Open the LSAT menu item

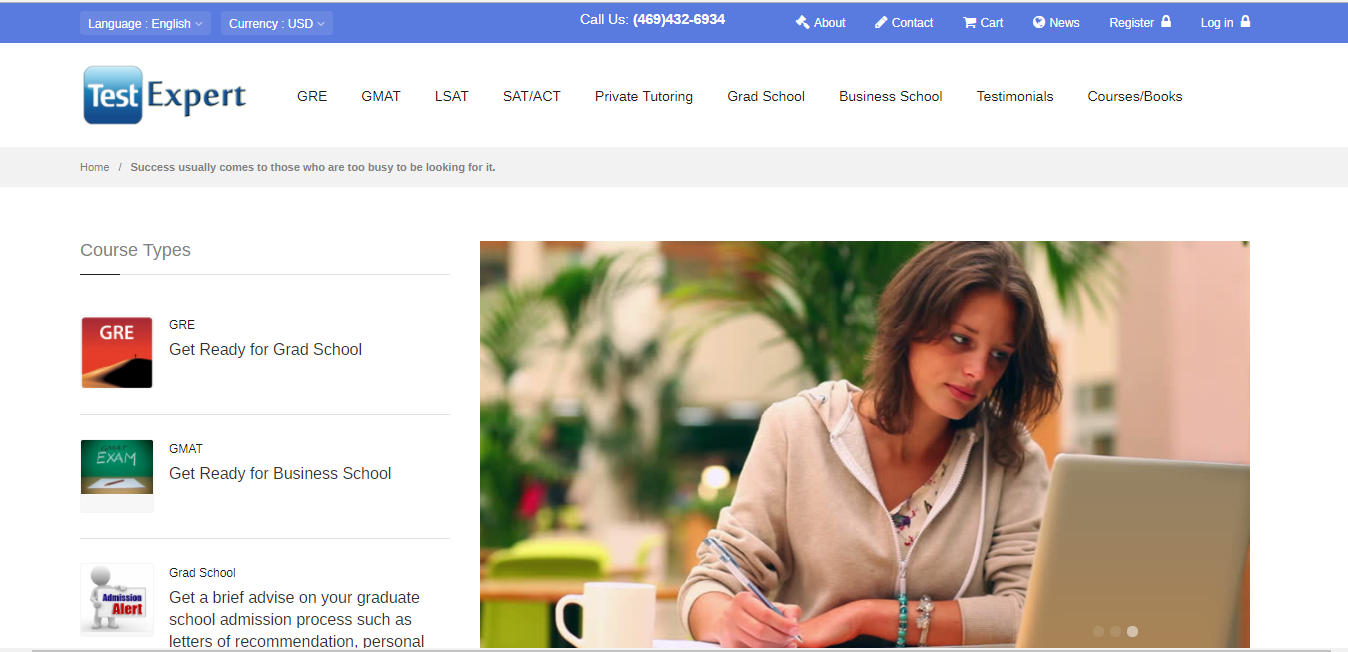coord(452,96)
